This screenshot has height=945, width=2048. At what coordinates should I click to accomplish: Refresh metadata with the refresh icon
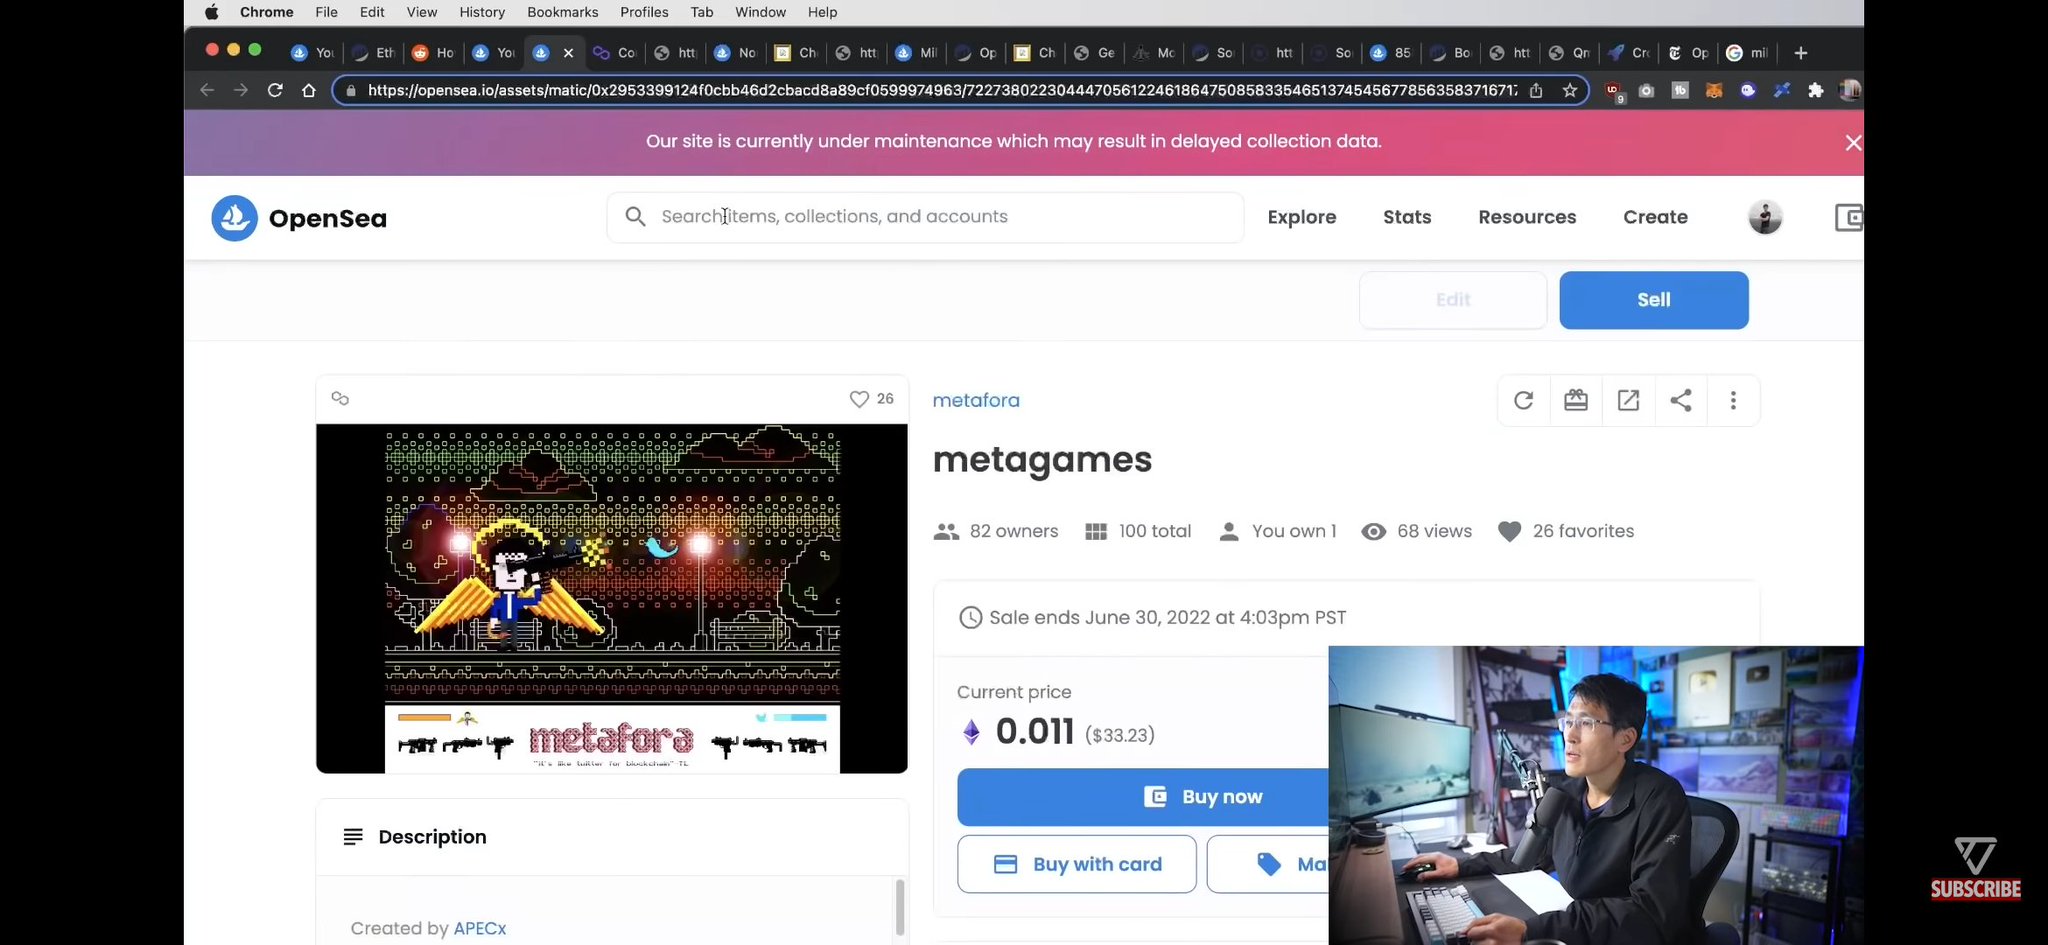click(x=1523, y=400)
